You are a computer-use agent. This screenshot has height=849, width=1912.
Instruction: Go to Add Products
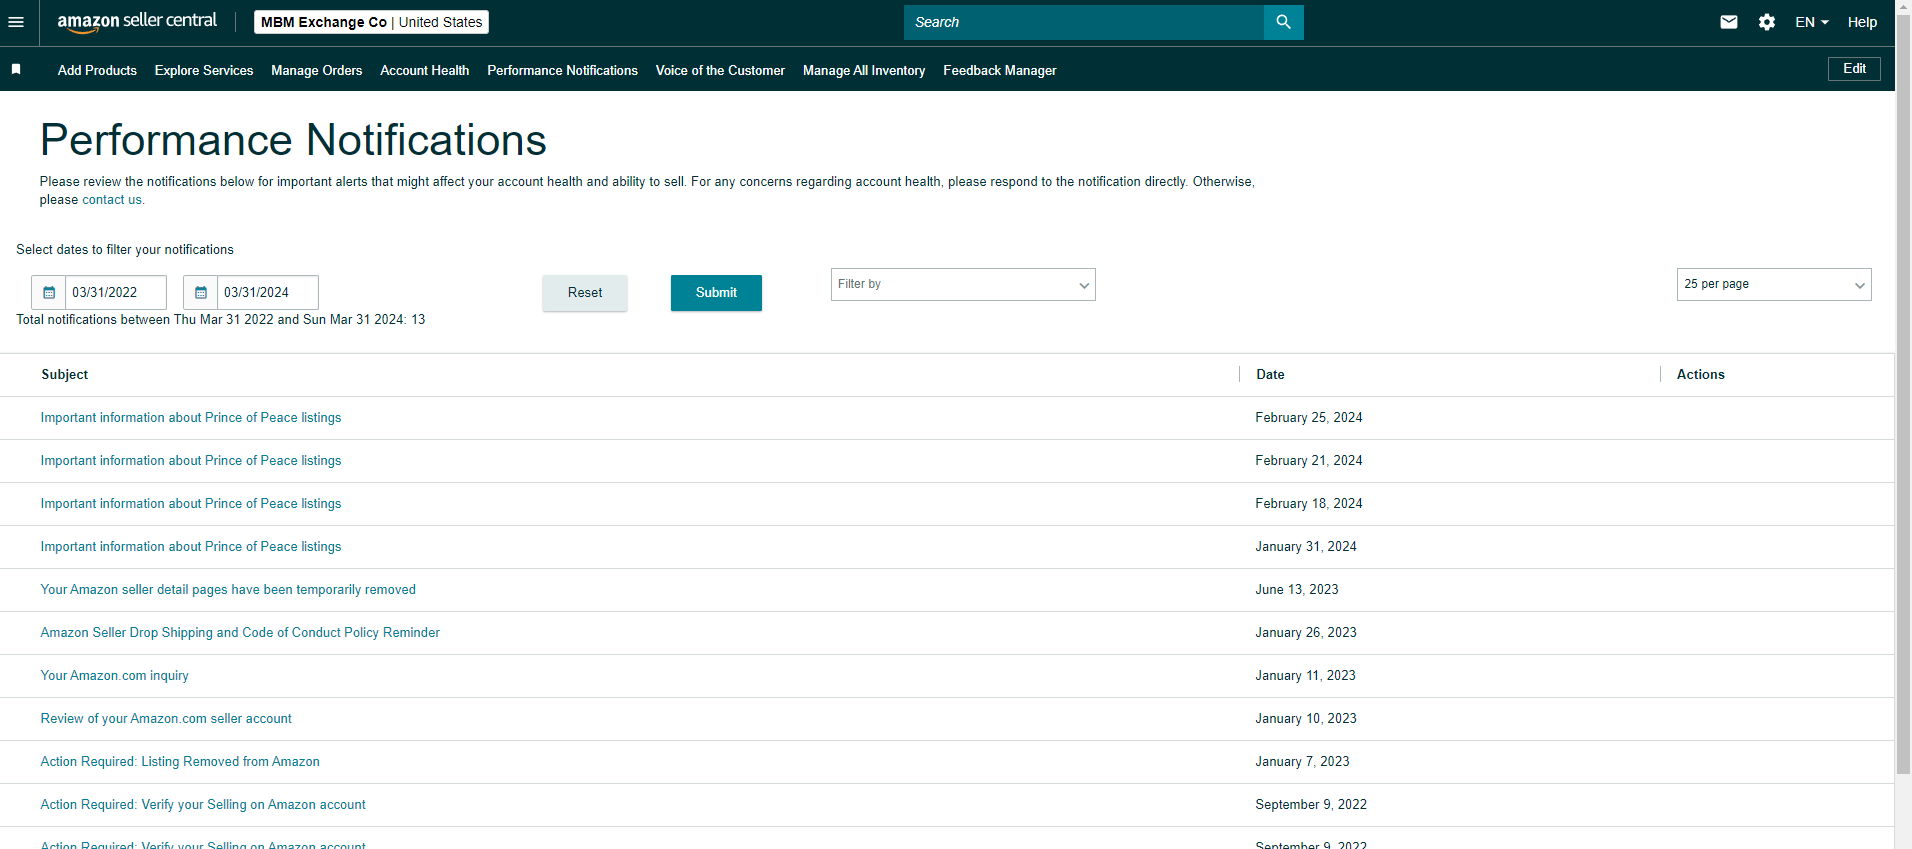(x=97, y=70)
